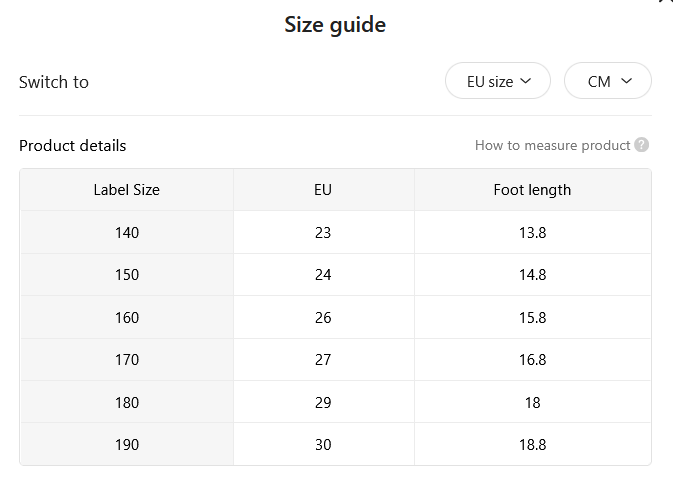Click label size 180 cell
Image resolution: width=673 pixels, height=478 pixels.
point(127,402)
